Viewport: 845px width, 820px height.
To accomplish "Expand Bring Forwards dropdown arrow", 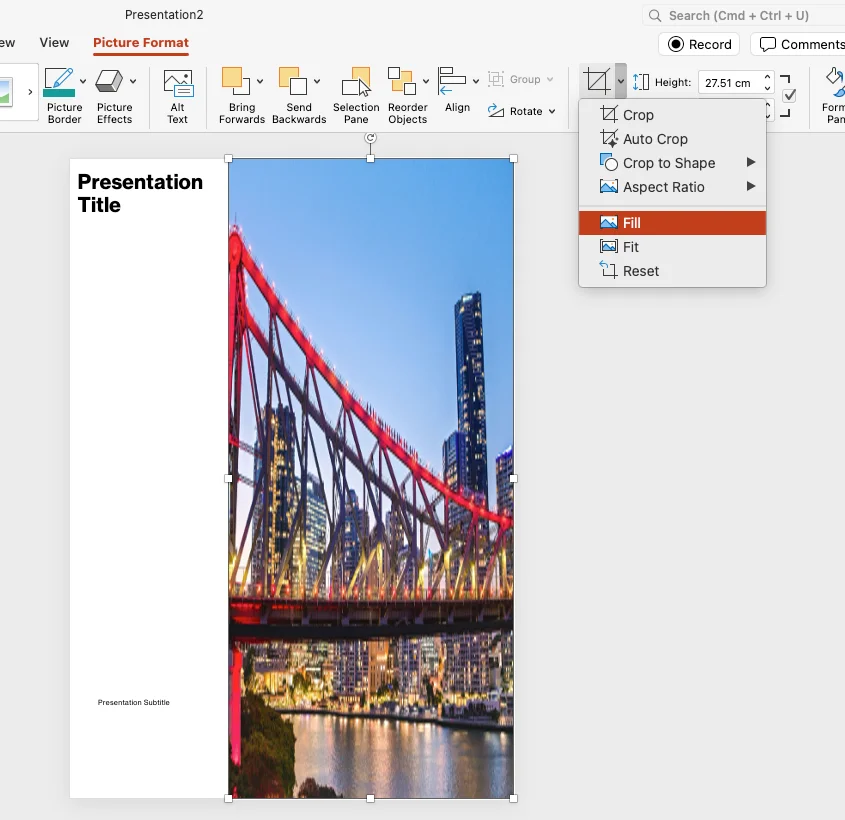I will 260,81.
